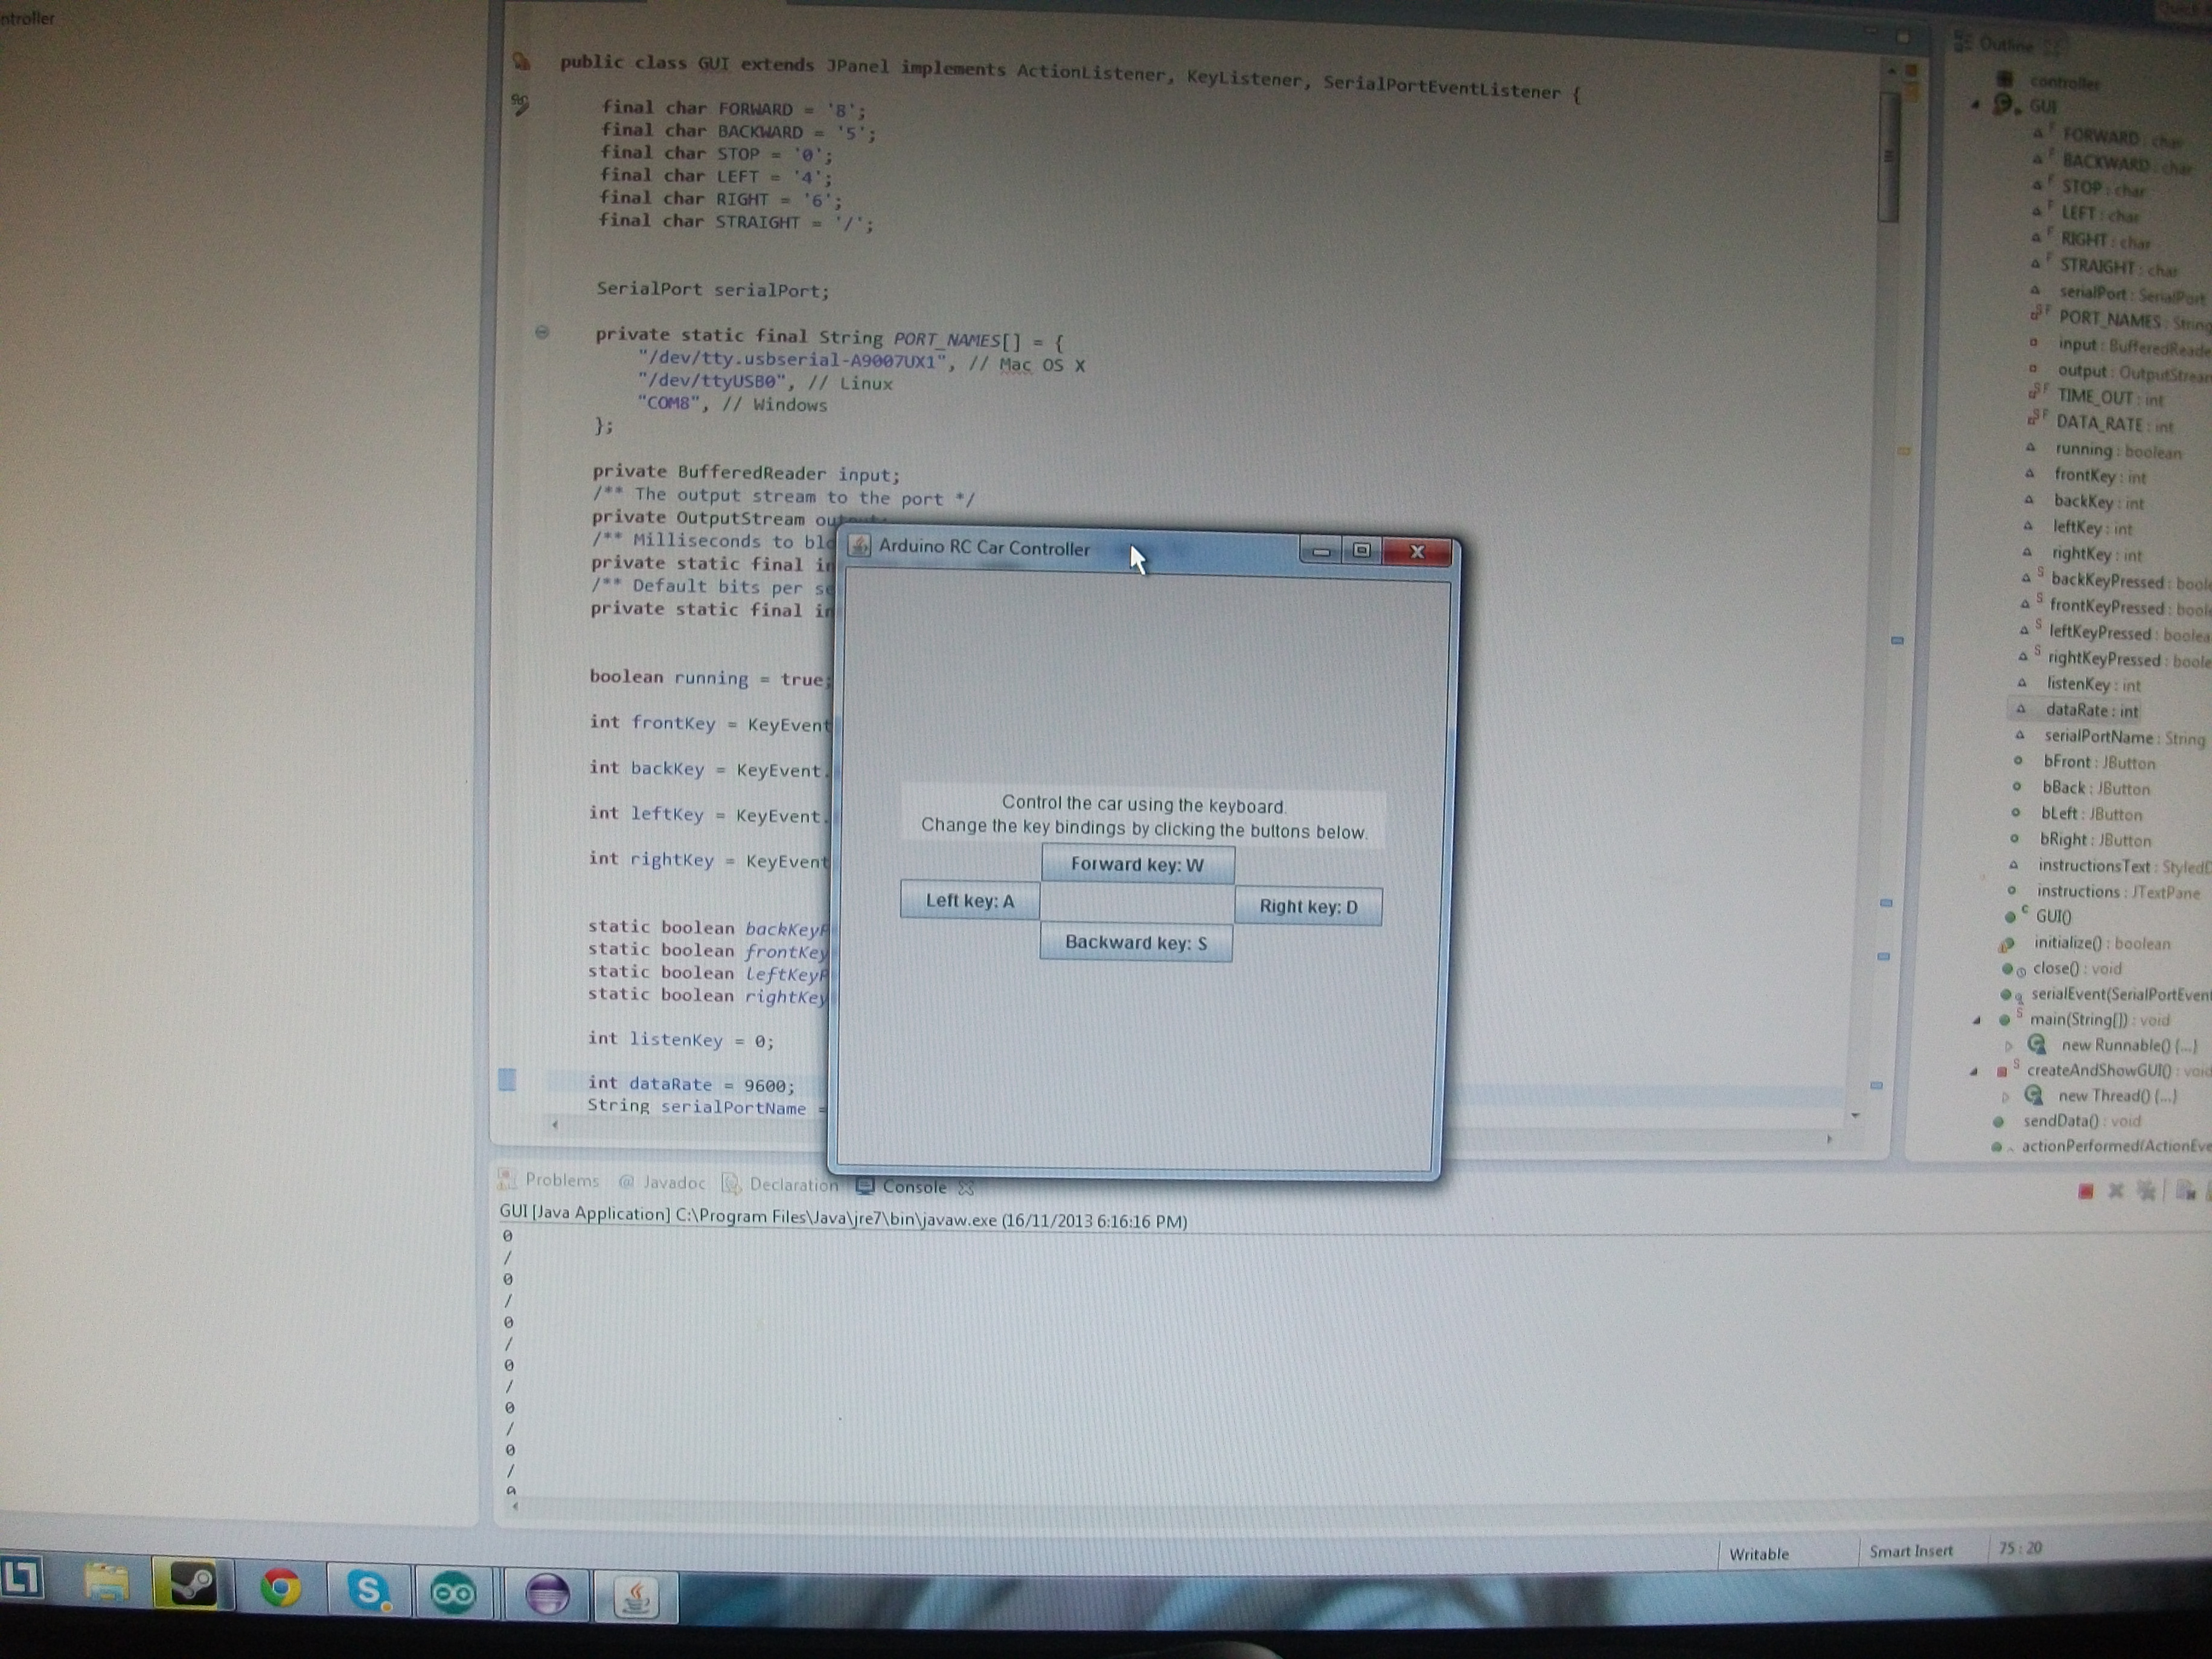Click the Remove All Terminated Launches icon
2212x1659 pixels.
point(2146,1191)
